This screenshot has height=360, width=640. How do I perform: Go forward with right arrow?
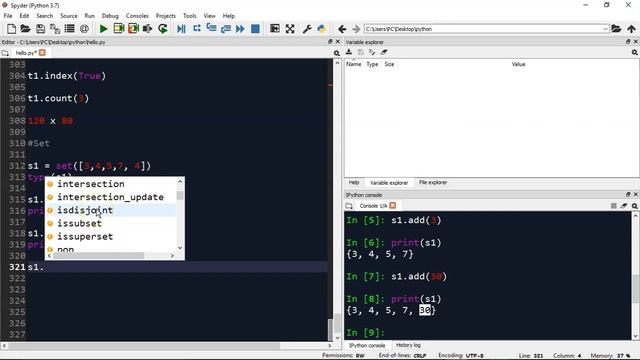(356, 29)
